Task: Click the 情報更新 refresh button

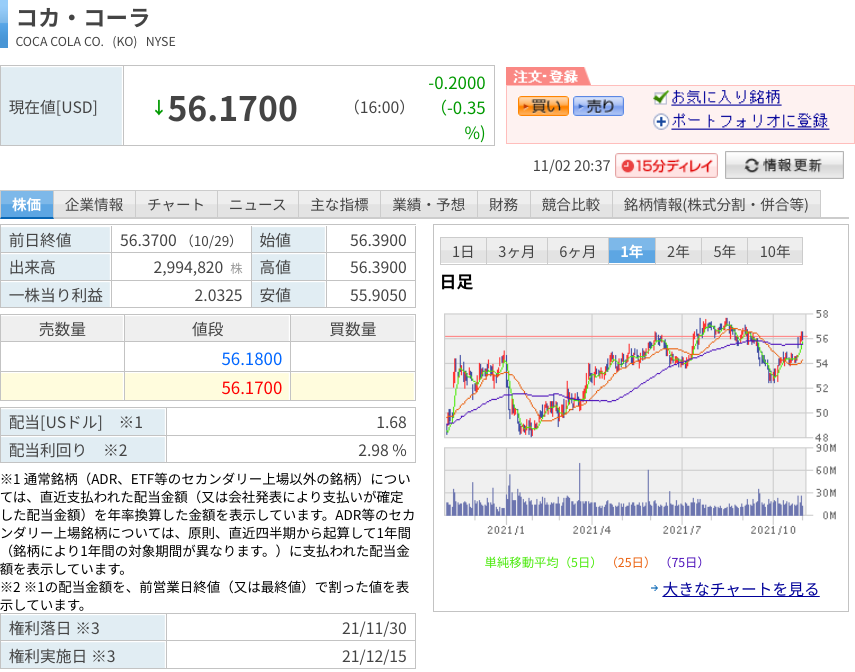Action: (784, 165)
